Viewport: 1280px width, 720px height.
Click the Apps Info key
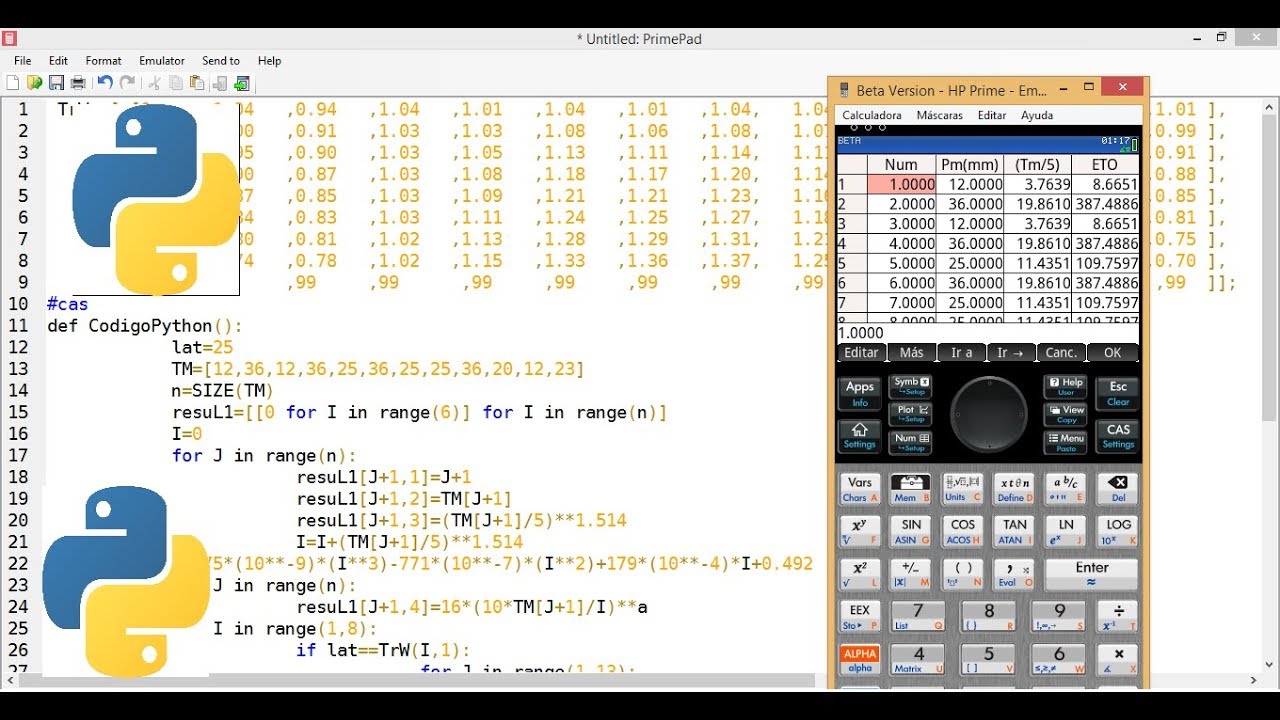pos(859,393)
